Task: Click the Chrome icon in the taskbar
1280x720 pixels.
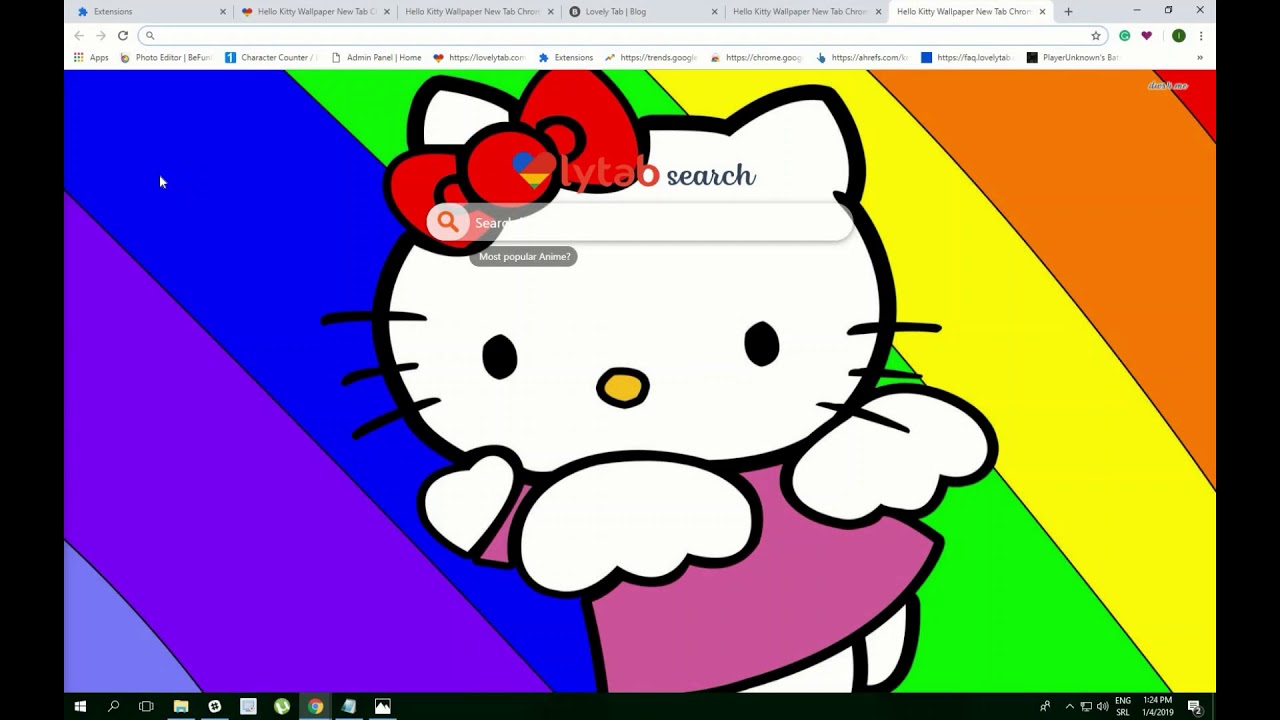Action: (x=316, y=706)
